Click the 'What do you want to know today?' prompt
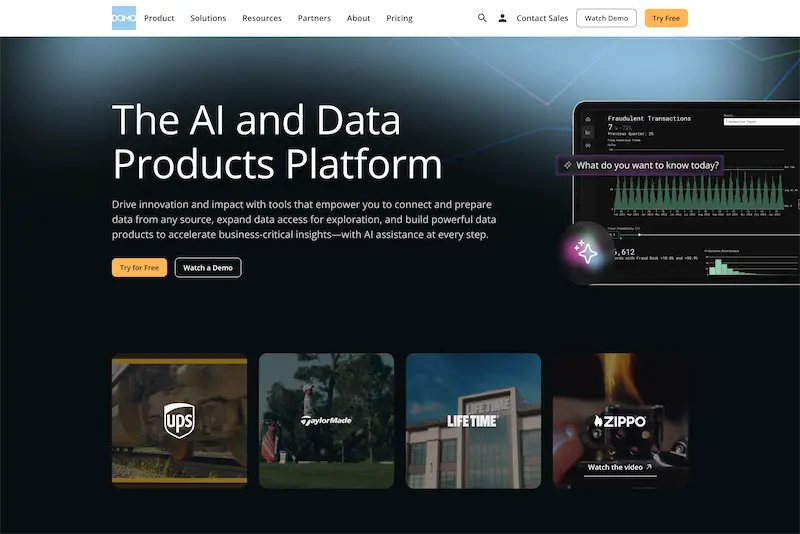Screen dimensions: 800x534 (x=639, y=165)
